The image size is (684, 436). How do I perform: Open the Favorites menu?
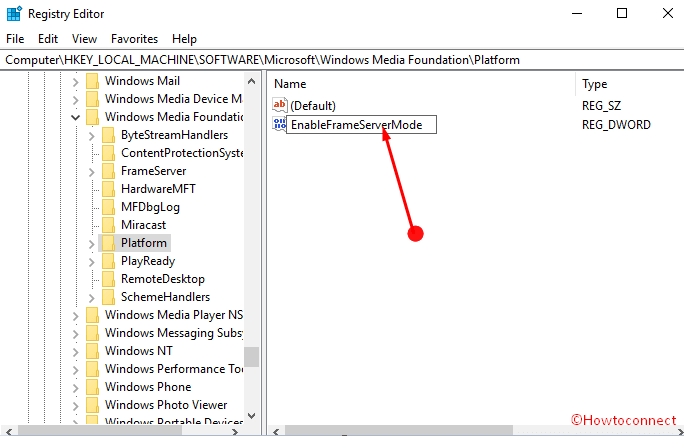(134, 39)
